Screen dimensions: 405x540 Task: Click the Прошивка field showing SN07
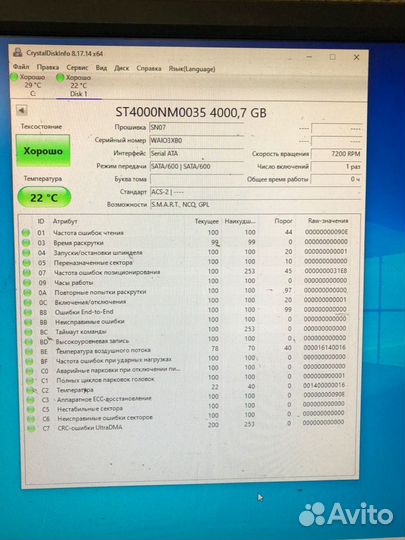pyautogui.click(x=197, y=127)
